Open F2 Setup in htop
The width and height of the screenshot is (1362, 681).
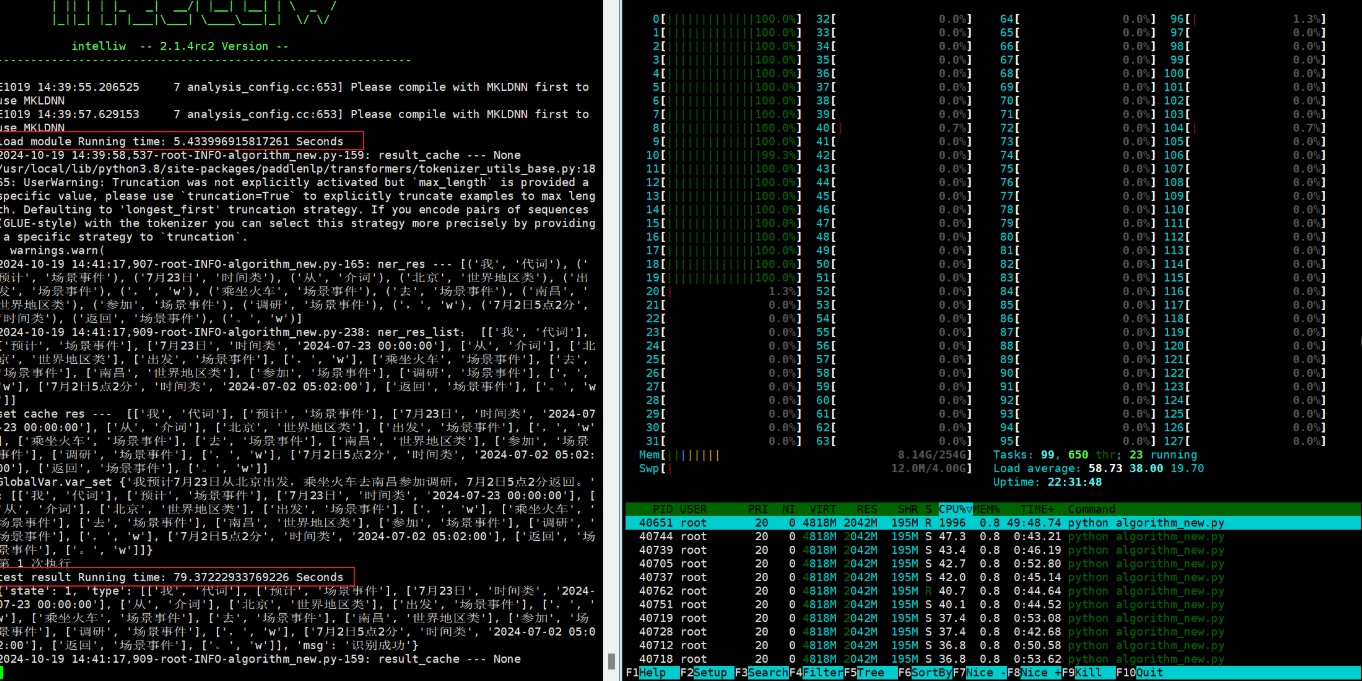click(707, 673)
